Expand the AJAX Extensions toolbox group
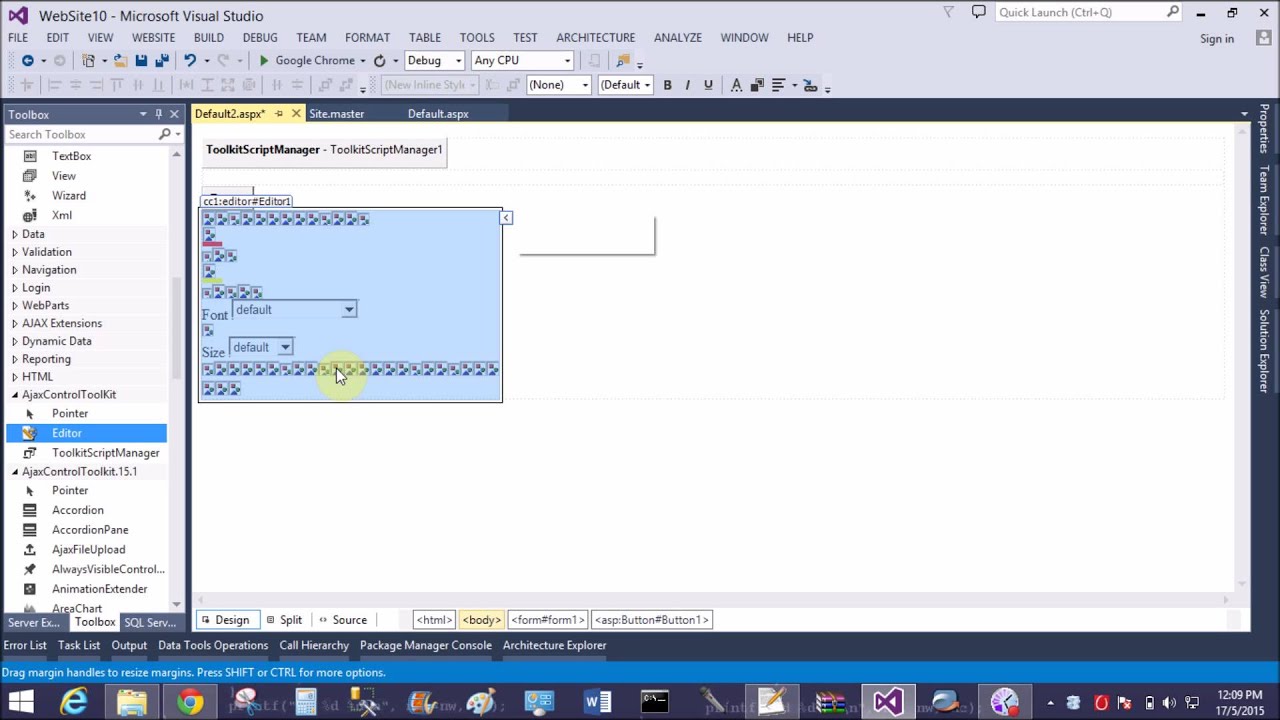1280x720 pixels. point(14,323)
